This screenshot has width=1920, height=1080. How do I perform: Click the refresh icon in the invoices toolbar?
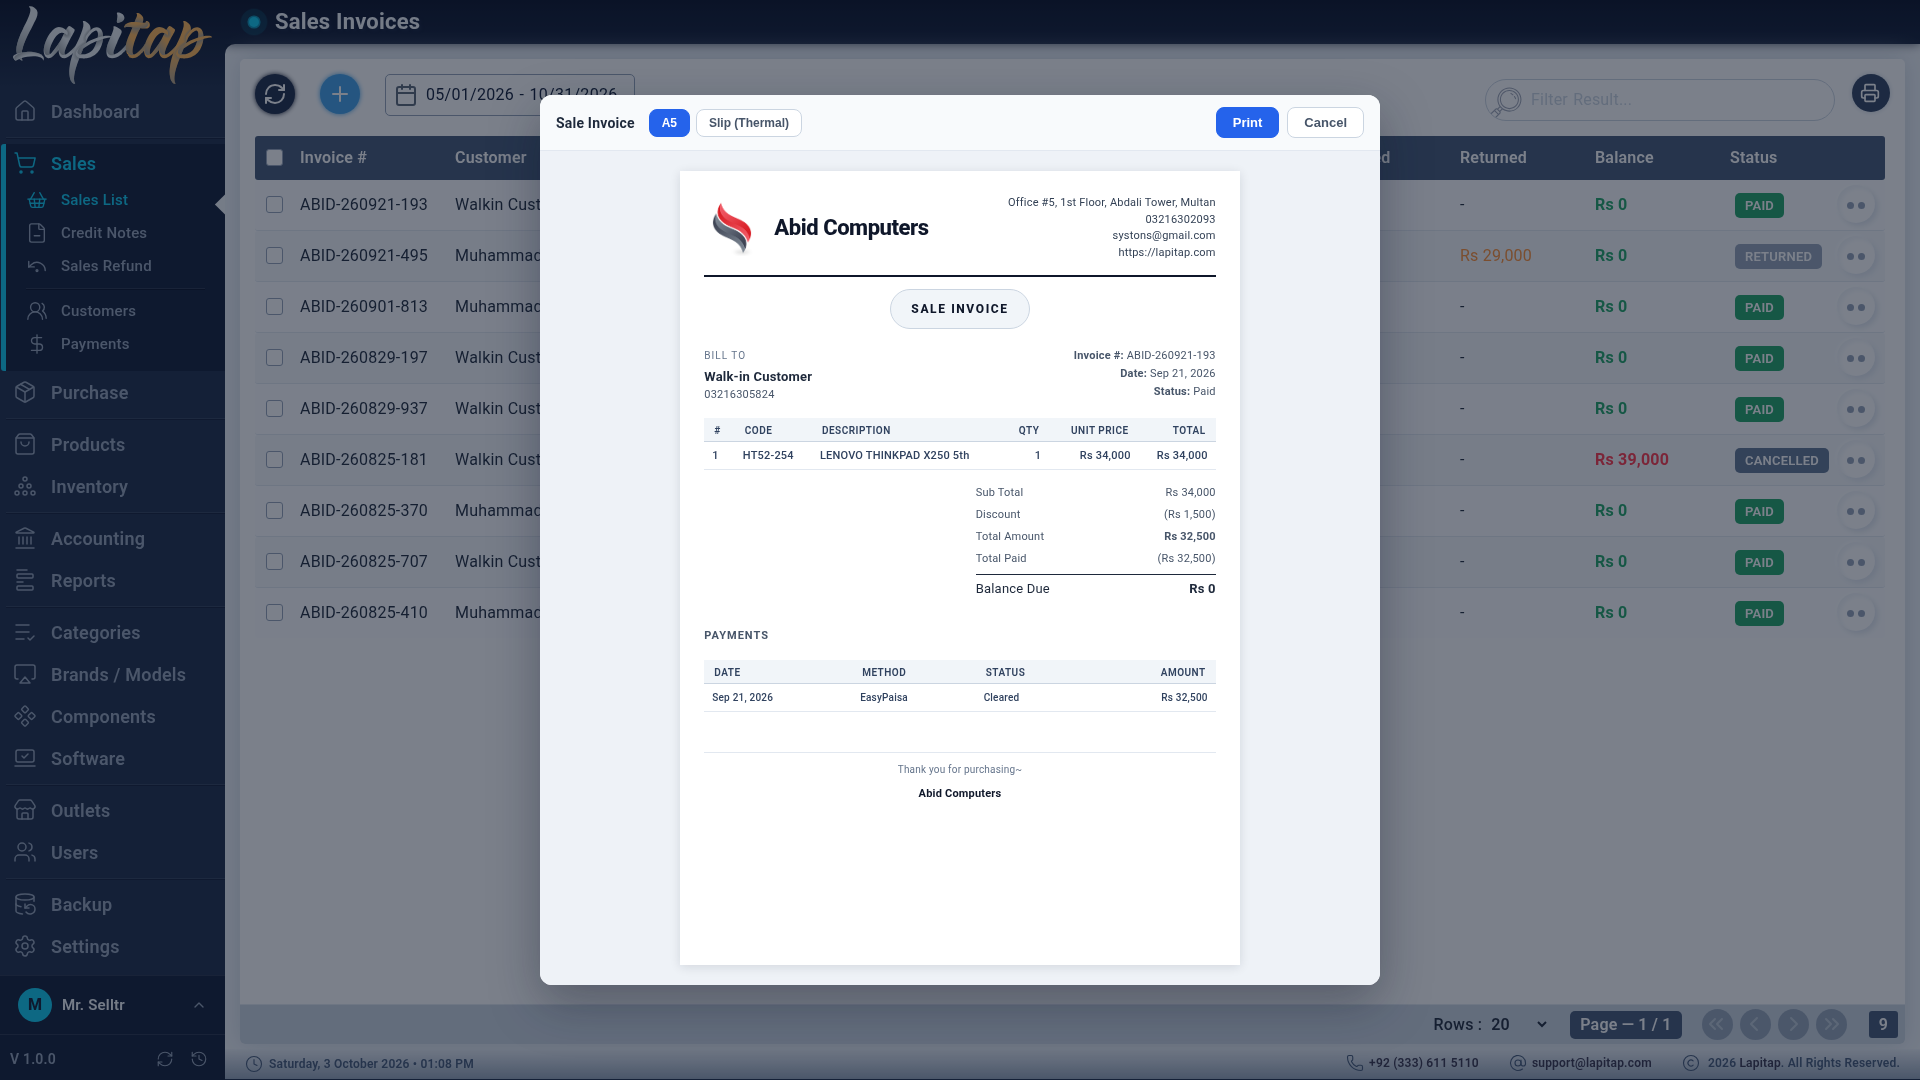pyautogui.click(x=275, y=94)
